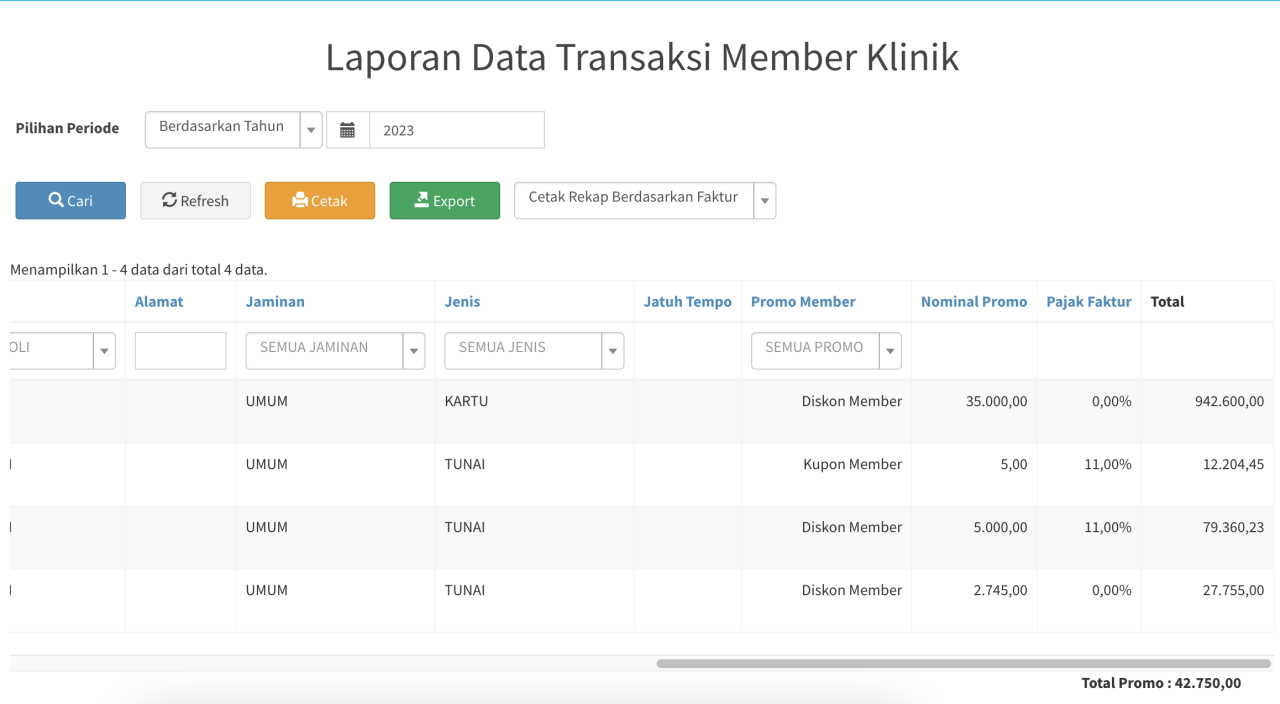Sort by the Pajak Faktur column header
Screen dimensions: 1280x704
pyautogui.click(x=1088, y=301)
